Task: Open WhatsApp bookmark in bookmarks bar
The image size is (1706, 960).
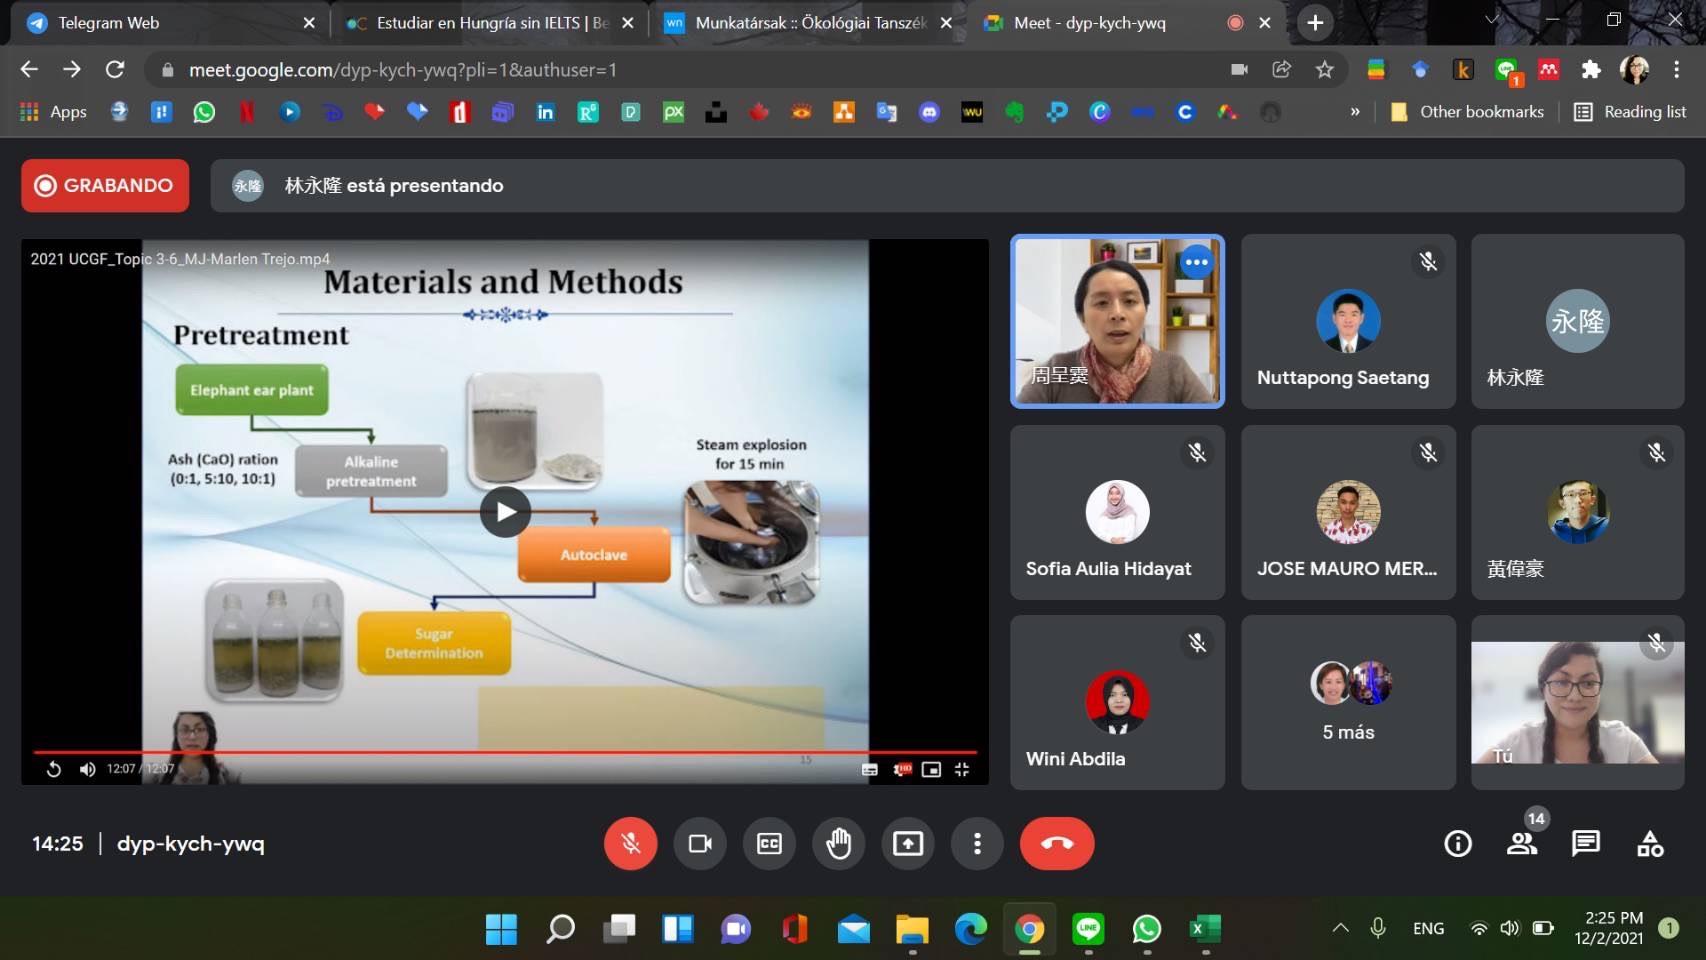Action: [x=204, y=112]
